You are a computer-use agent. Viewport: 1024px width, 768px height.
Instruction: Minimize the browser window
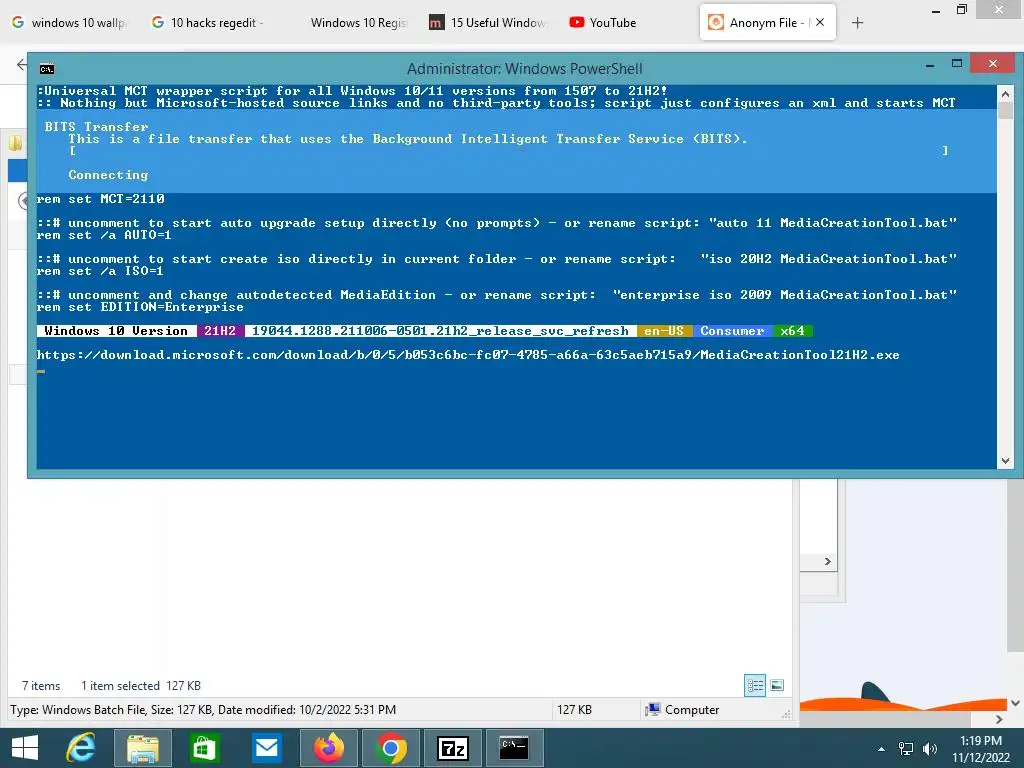[x=936, y=11]
